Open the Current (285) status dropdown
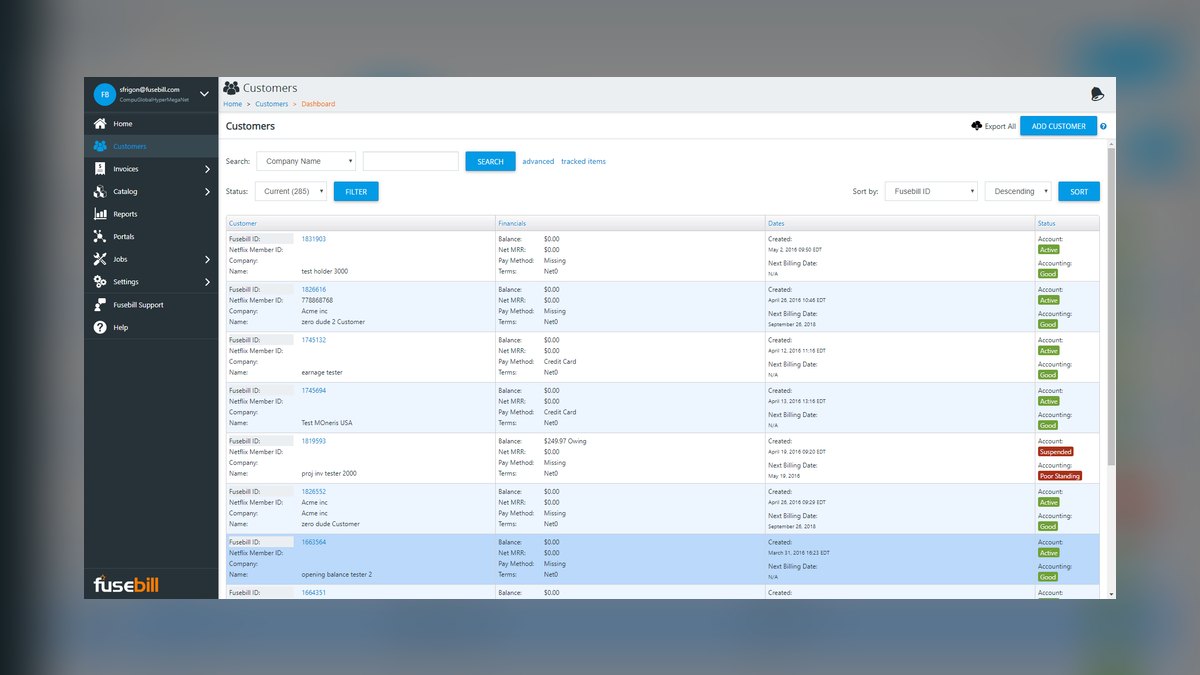1200x675 pixels. [x=291, y=191]
